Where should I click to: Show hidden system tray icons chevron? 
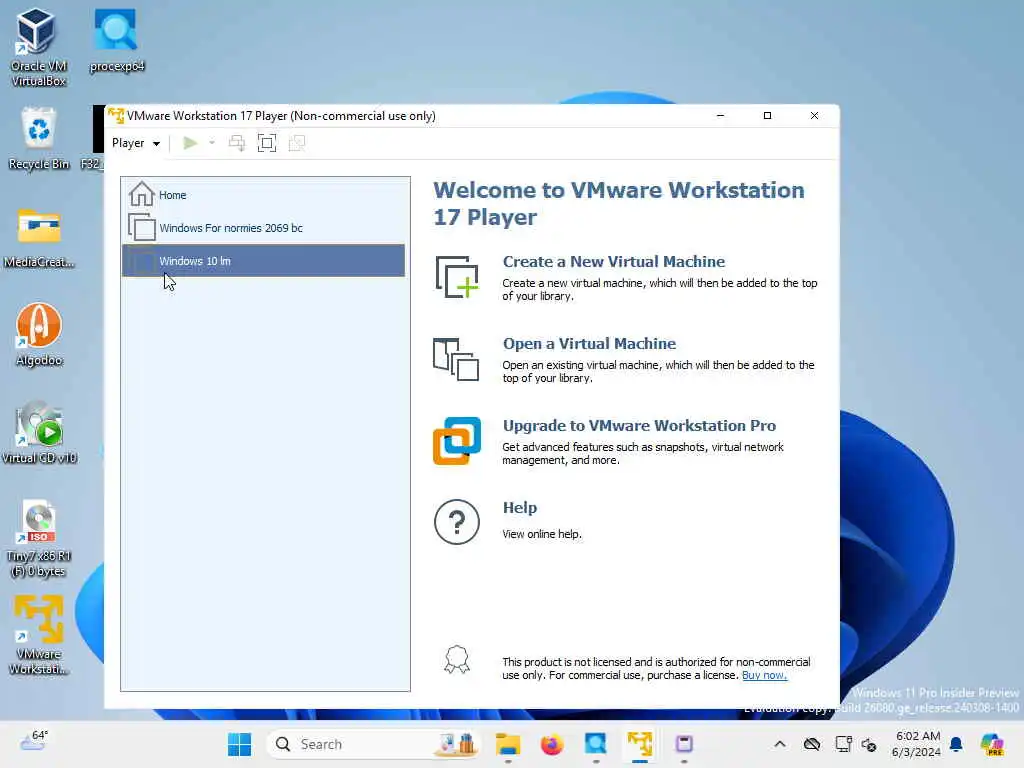pos(780,744)
